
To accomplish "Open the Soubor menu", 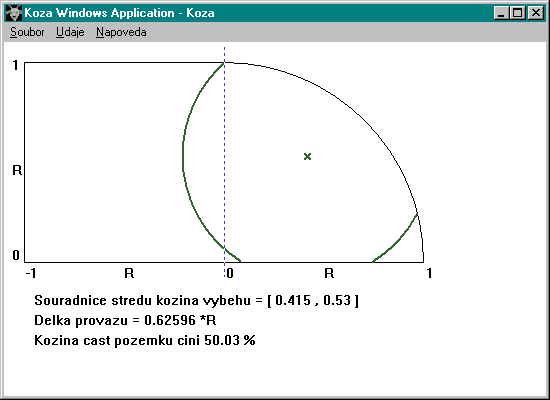I will click(x=27, y=32).
